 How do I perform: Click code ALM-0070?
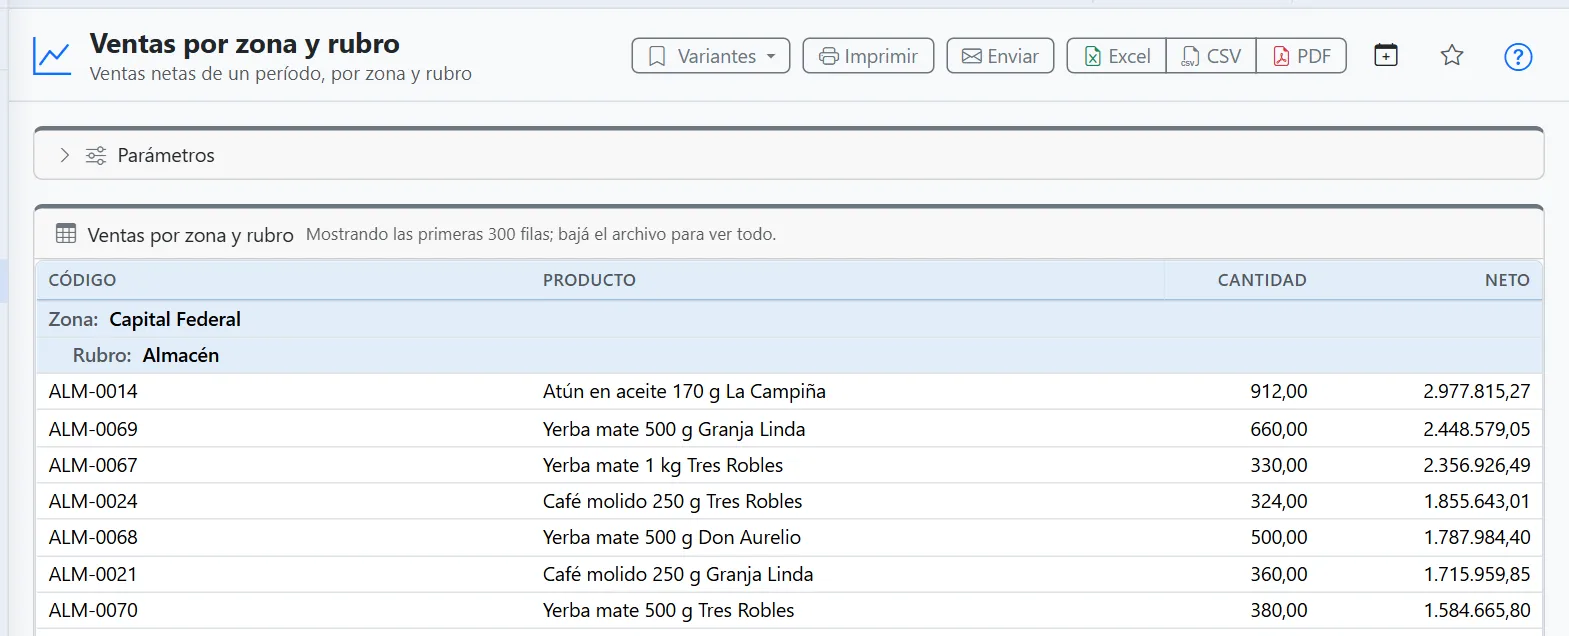coord(93,610)
